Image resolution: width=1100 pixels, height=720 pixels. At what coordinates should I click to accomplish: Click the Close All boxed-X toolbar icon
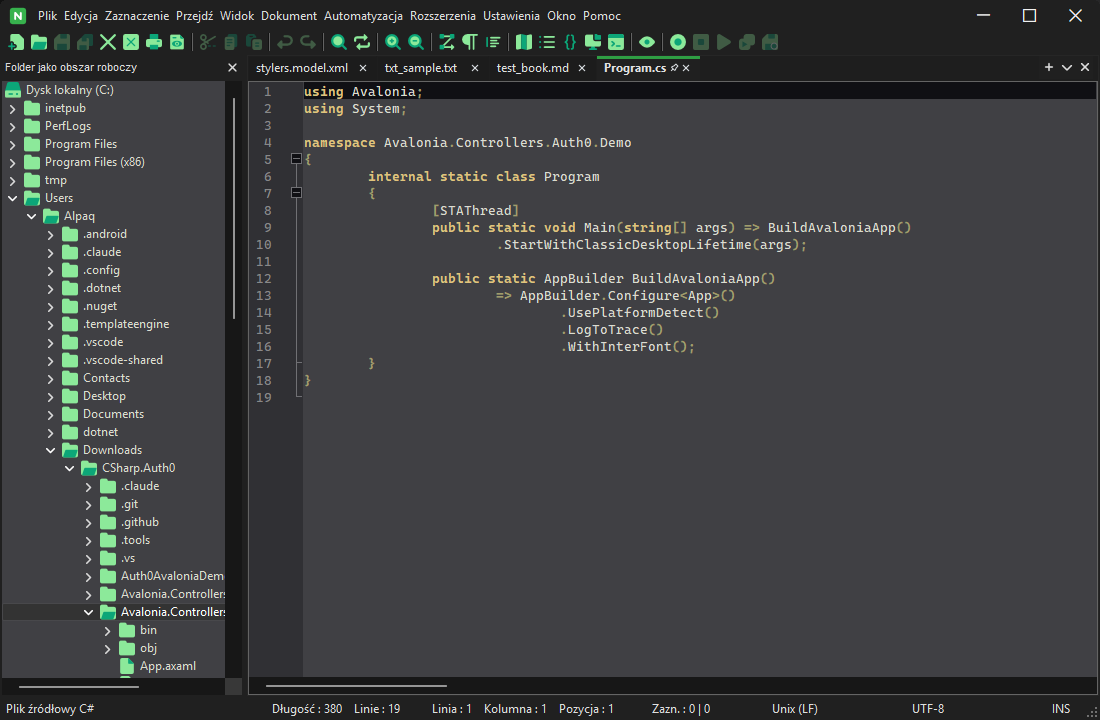click(x=130, y=42)
